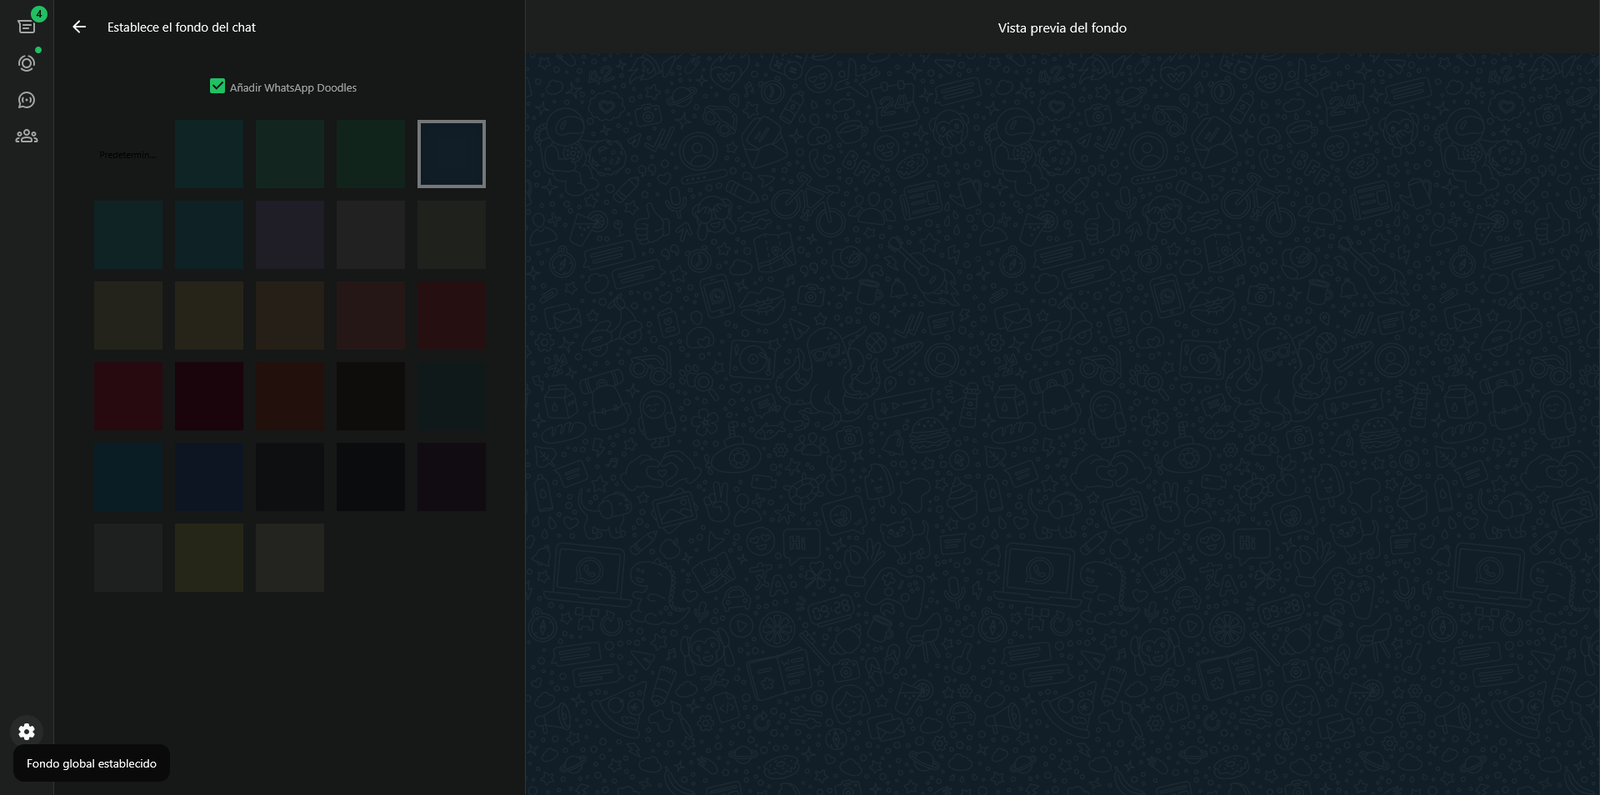Image resolution: width=1600 pixels, height=795 pixels.
Task: Open the Settings gear icon
Action: 27,732
